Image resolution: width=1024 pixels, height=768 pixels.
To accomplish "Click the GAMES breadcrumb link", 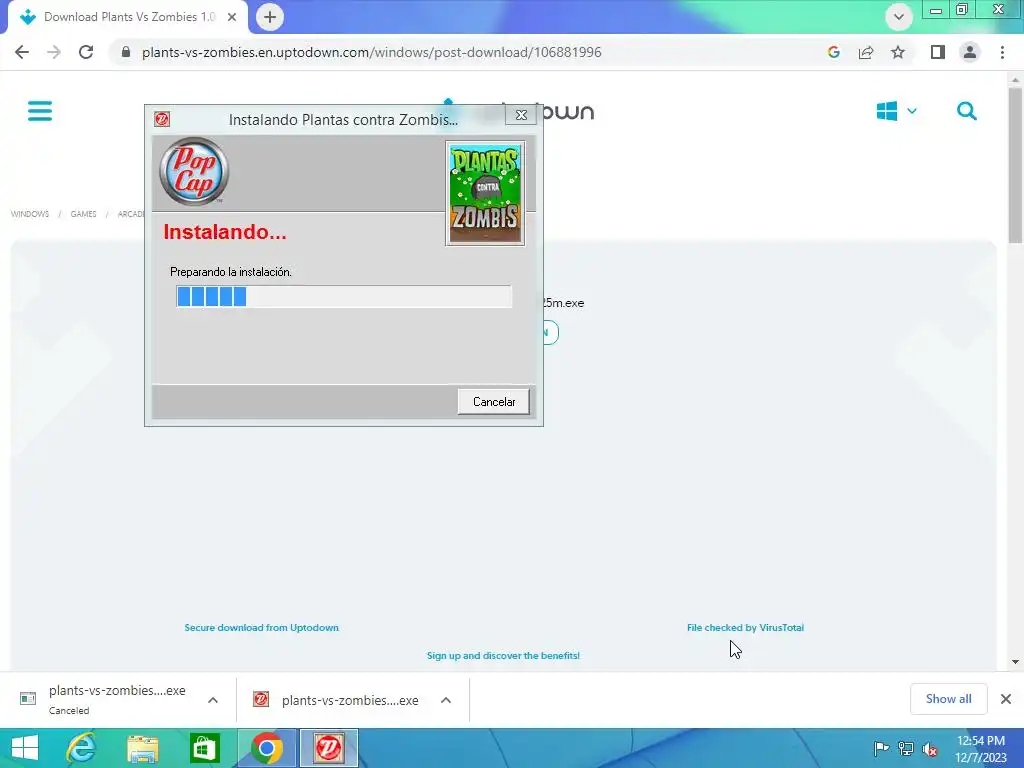I will coord(84,214).
